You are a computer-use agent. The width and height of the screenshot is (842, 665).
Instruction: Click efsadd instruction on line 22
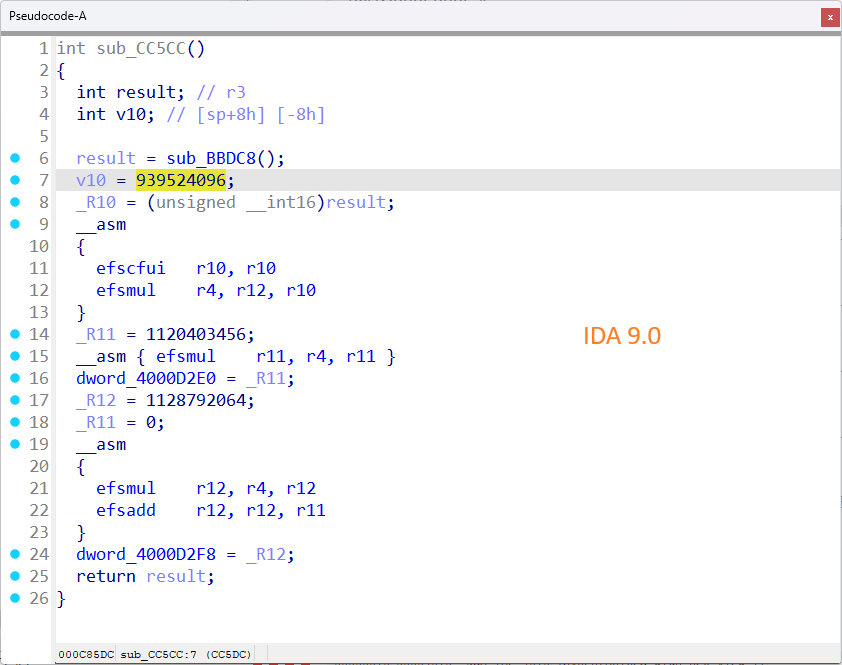[x=126, y=510]
